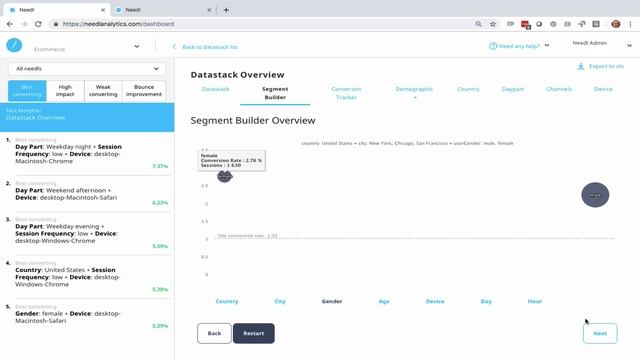Open a new browser tab

pos(226,10)
